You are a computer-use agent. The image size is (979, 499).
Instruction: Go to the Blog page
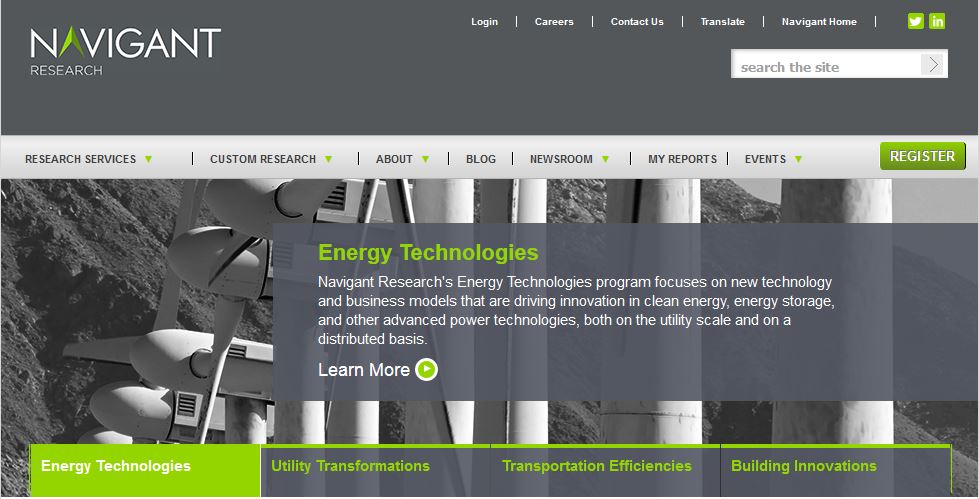481,159
